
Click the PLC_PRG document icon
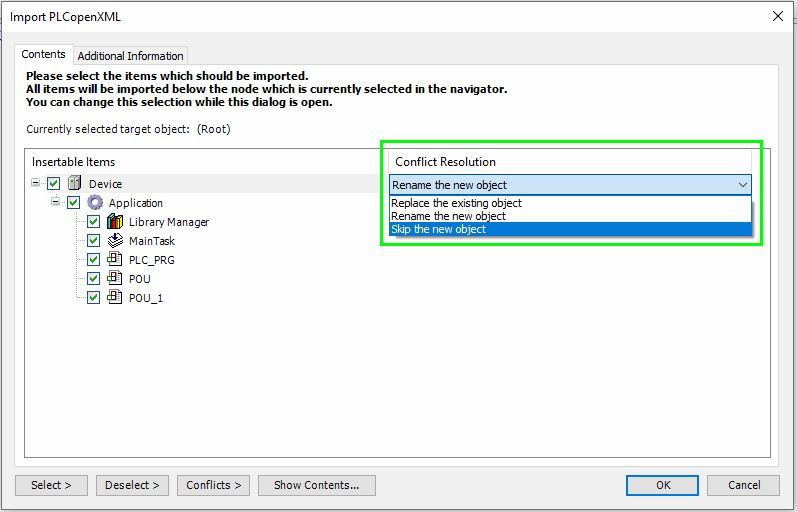tap(115, 259)
